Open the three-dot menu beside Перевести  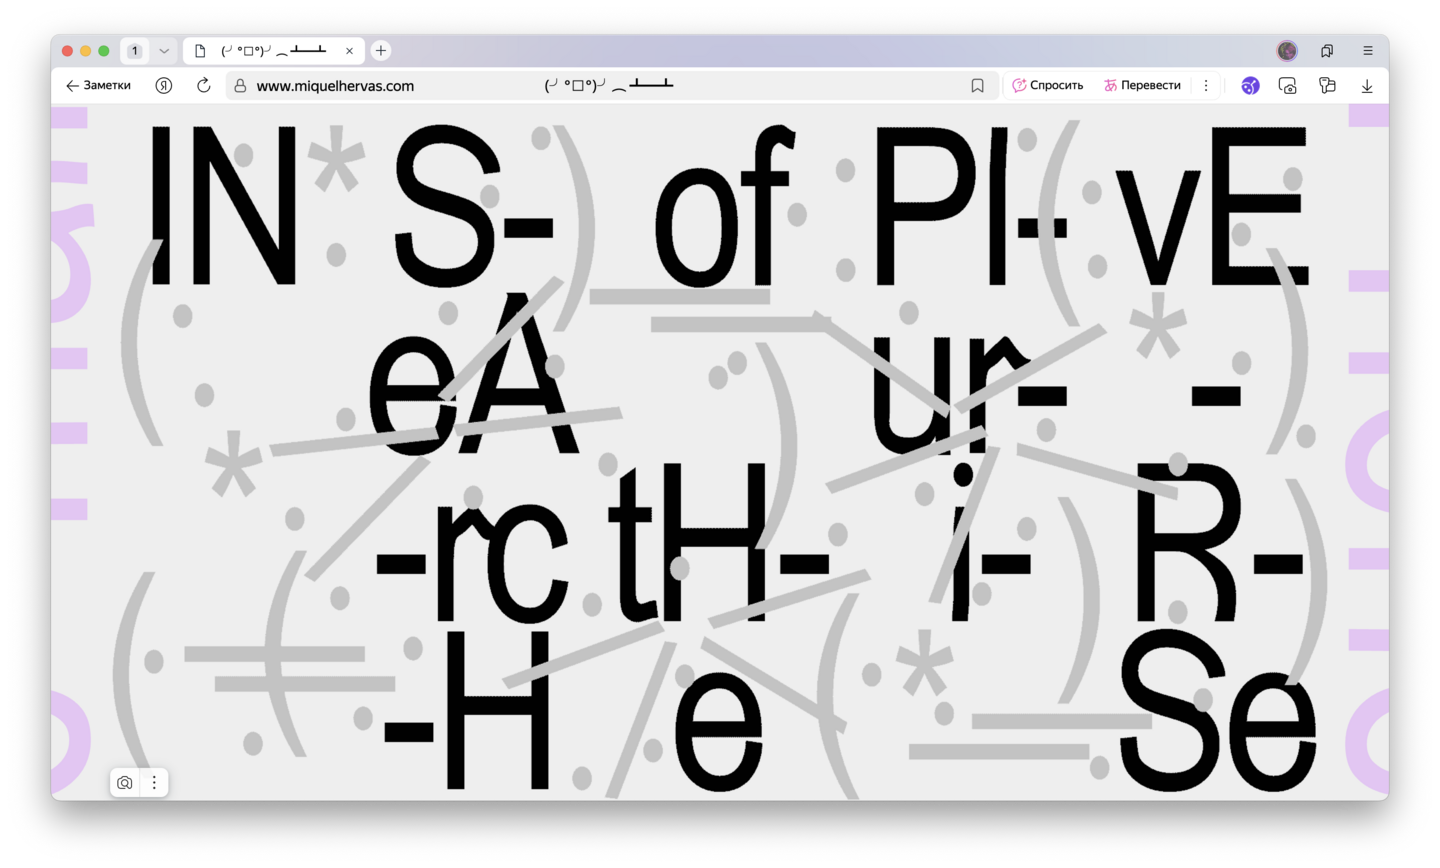[1206, 86]
